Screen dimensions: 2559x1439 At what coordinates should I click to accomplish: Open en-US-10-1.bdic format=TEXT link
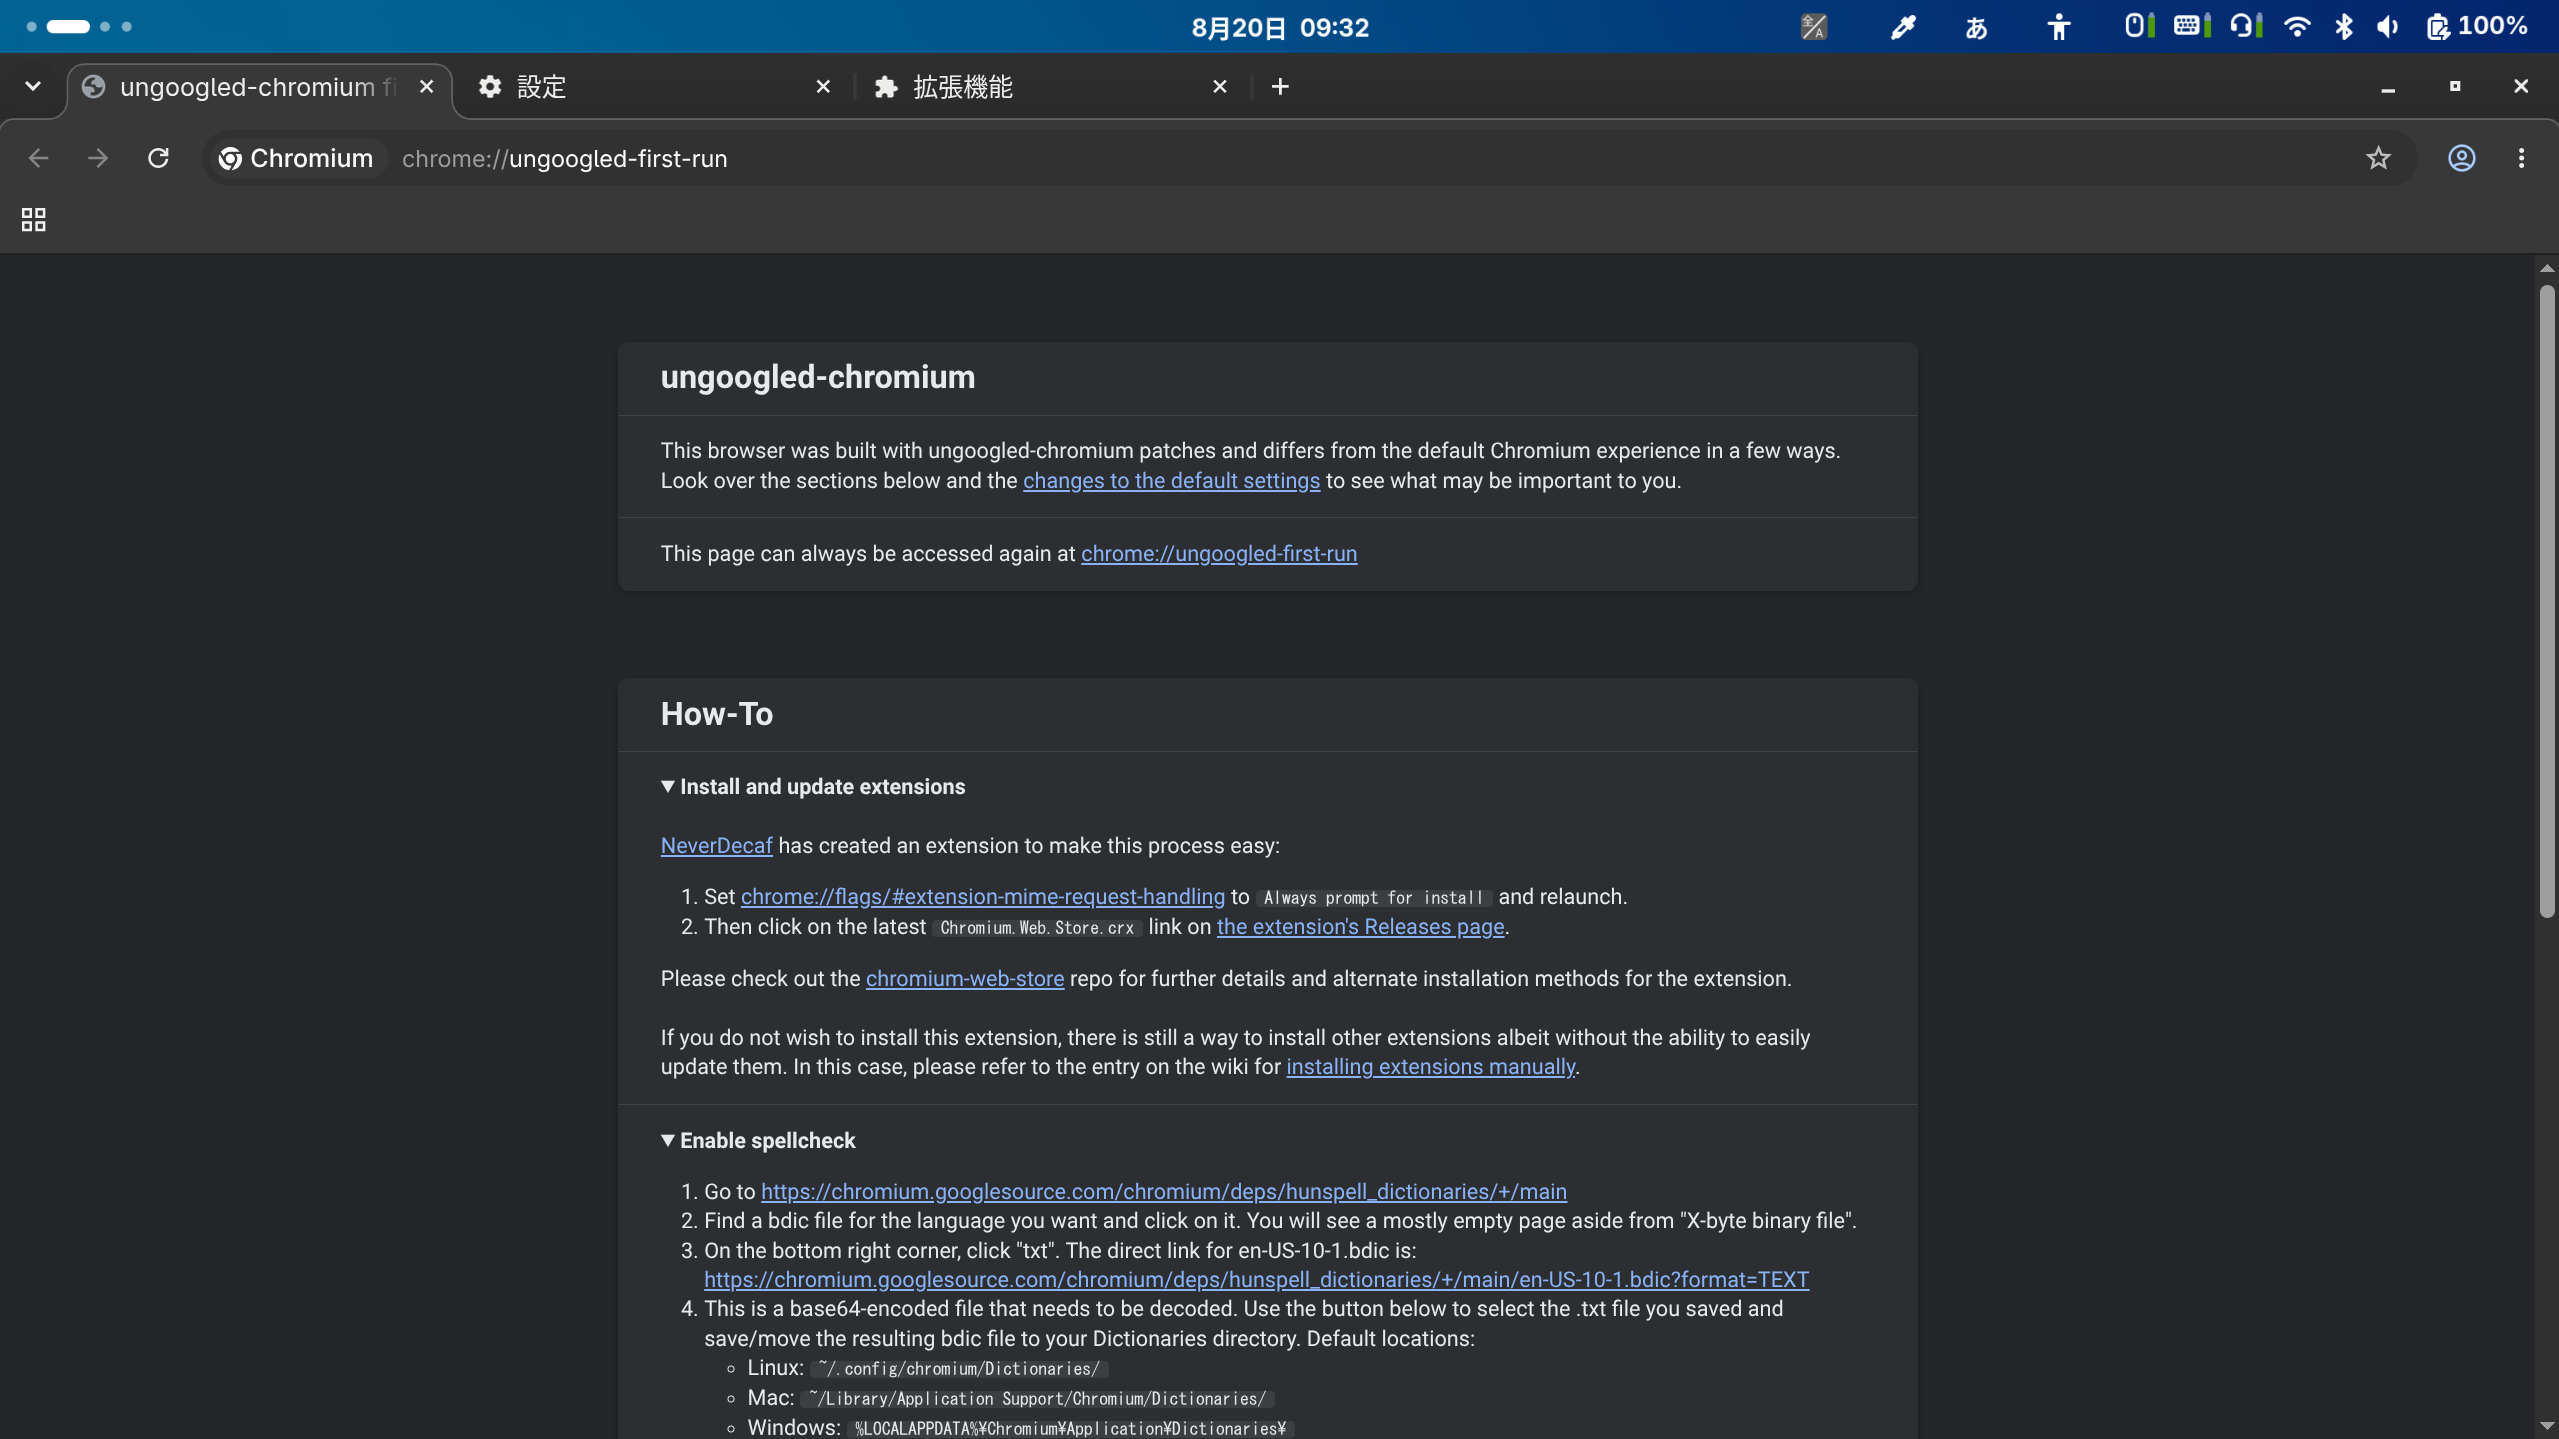[1256, 1280]
